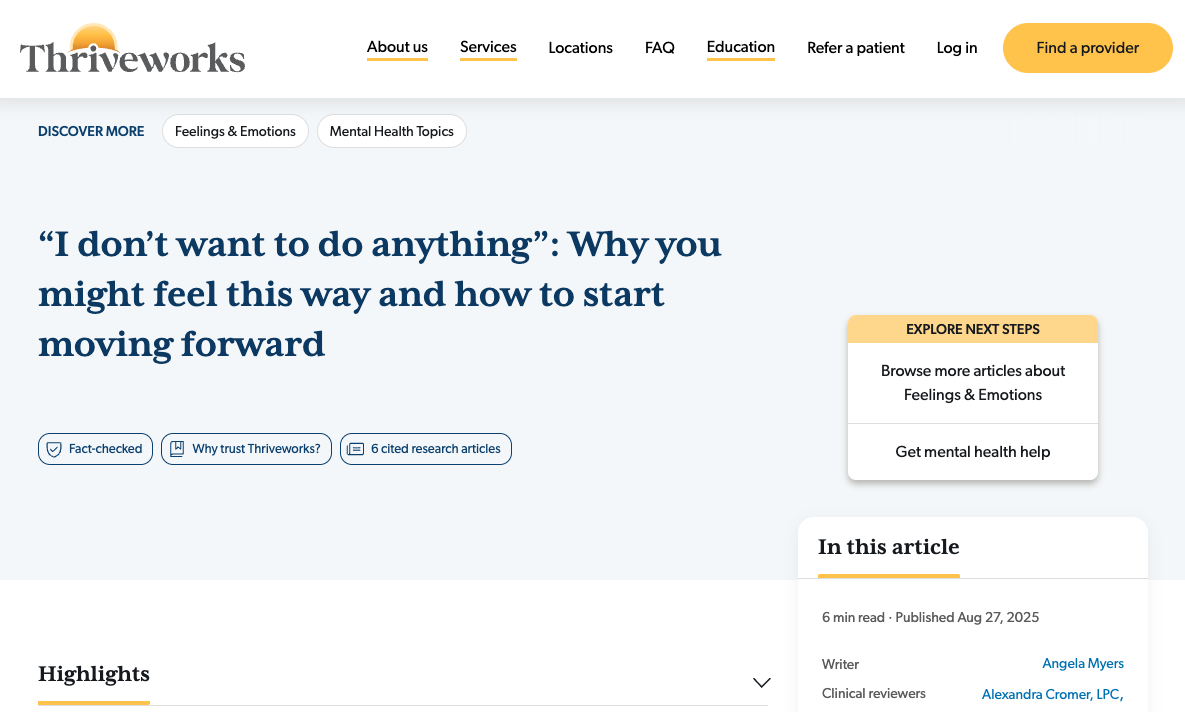Open the About us menu

click(x=397, y=48)
